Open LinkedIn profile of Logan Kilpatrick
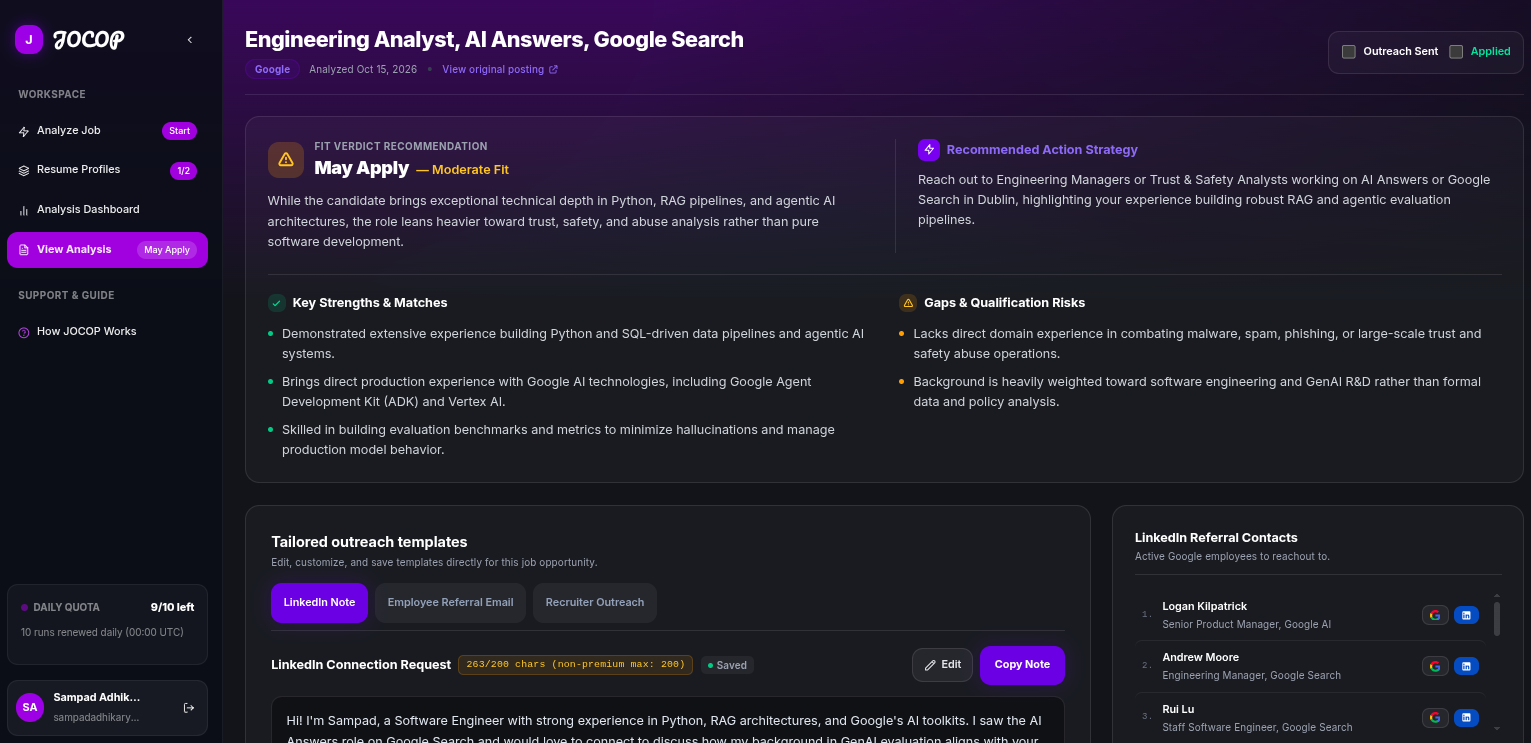This screenshot has height=743, width=1531. [1466, 615]
